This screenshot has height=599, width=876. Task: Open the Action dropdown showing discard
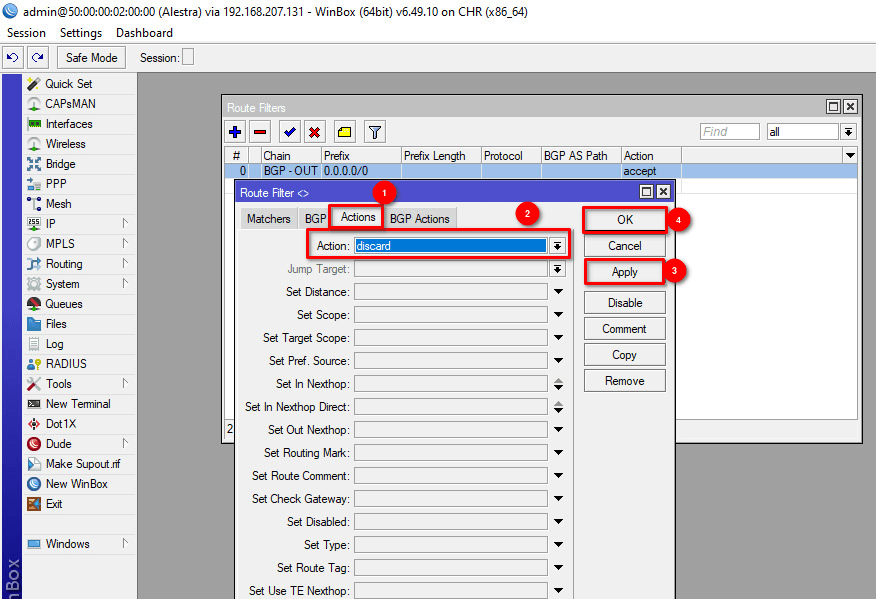[x=558, y=246]
